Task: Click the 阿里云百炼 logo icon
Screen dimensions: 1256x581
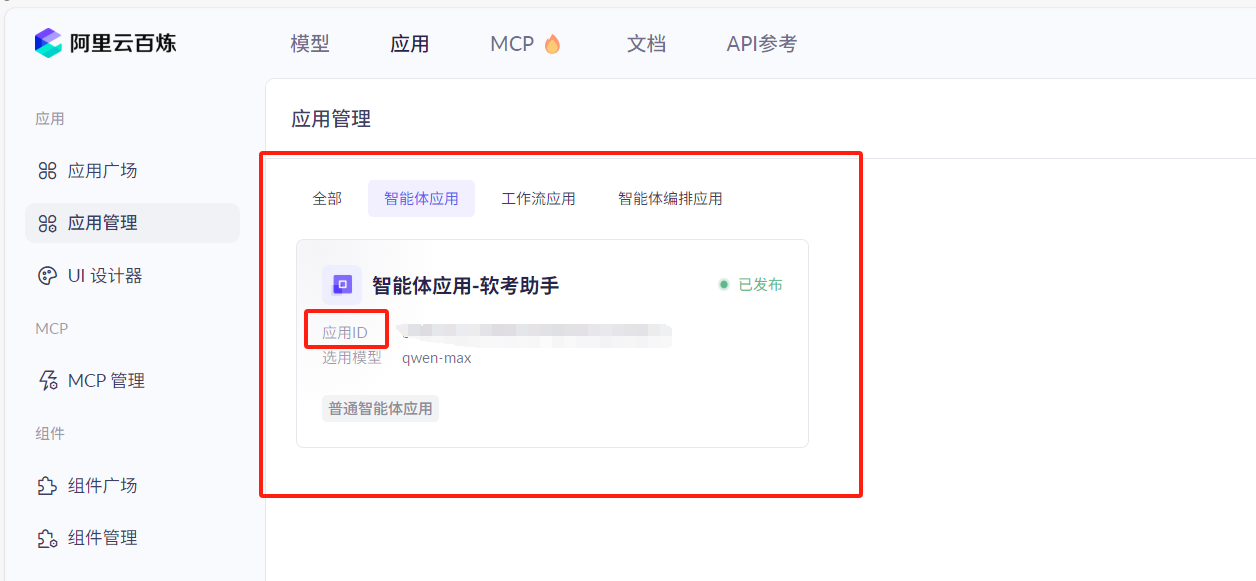Action: 48,43
